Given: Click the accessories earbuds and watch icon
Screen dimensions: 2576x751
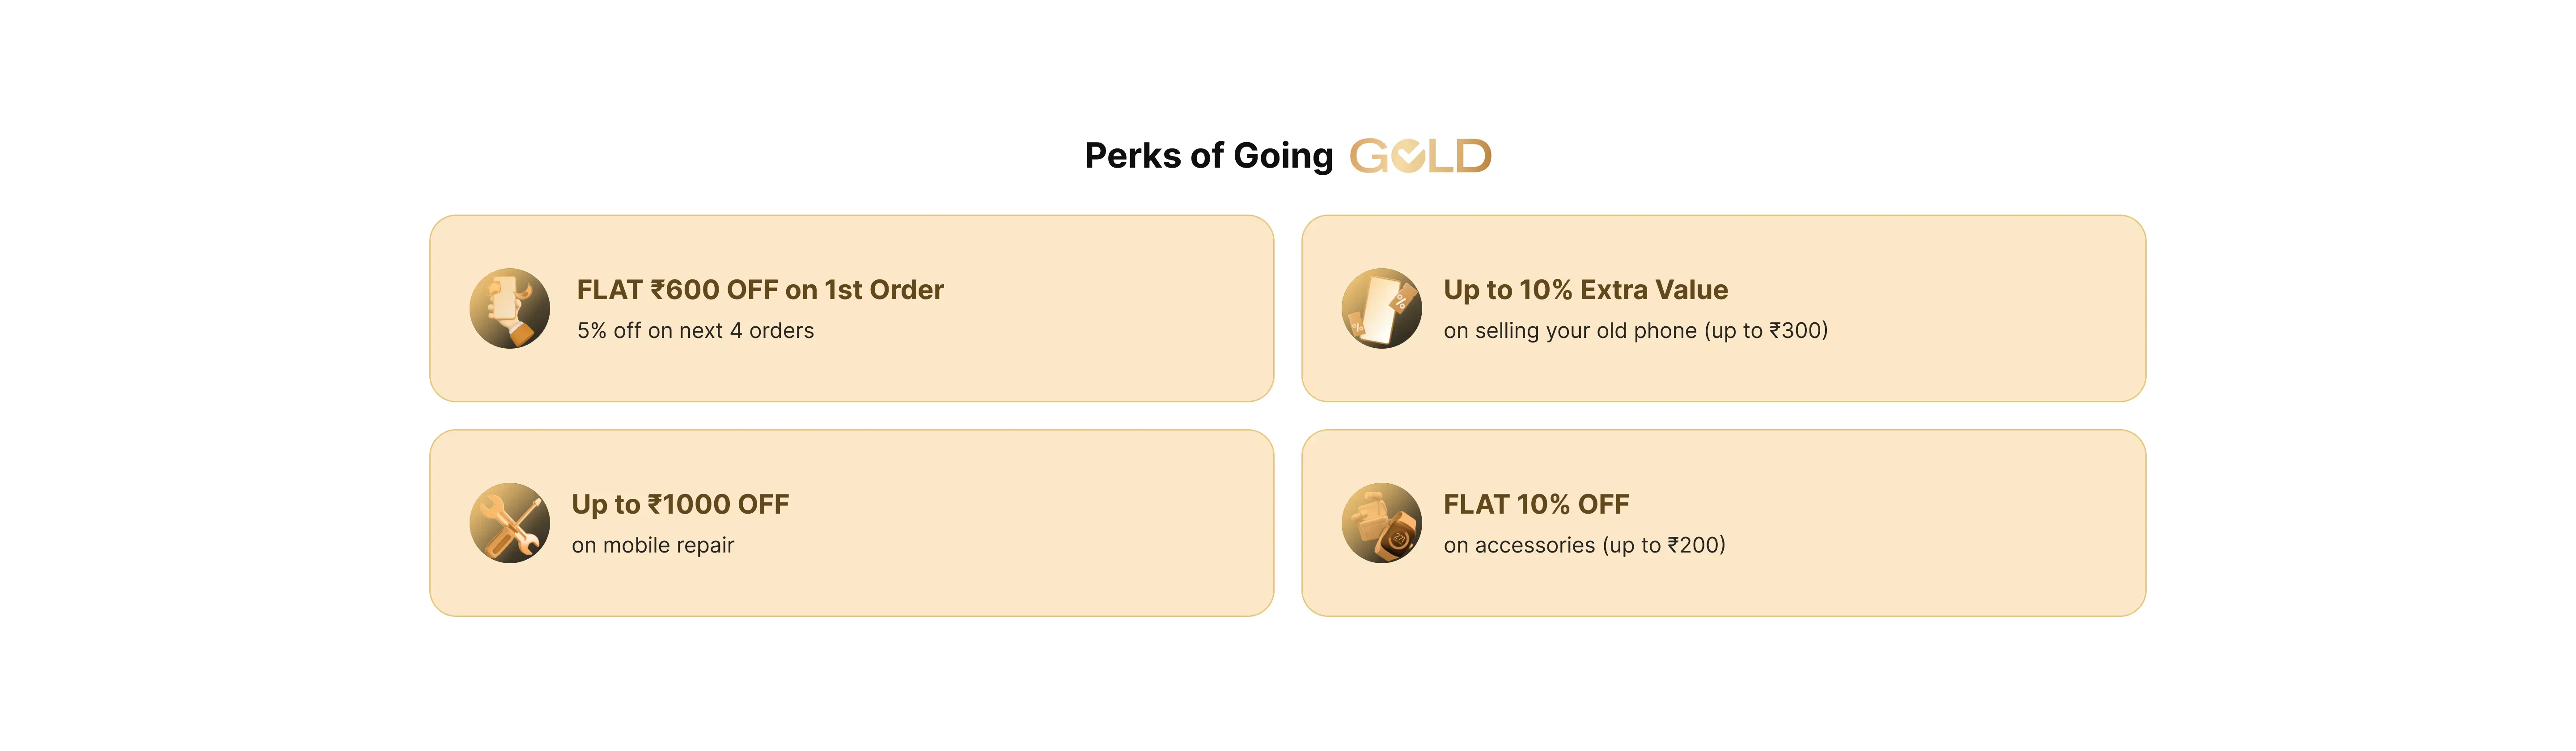Looking at the screenshot, I should (1381, 523).
